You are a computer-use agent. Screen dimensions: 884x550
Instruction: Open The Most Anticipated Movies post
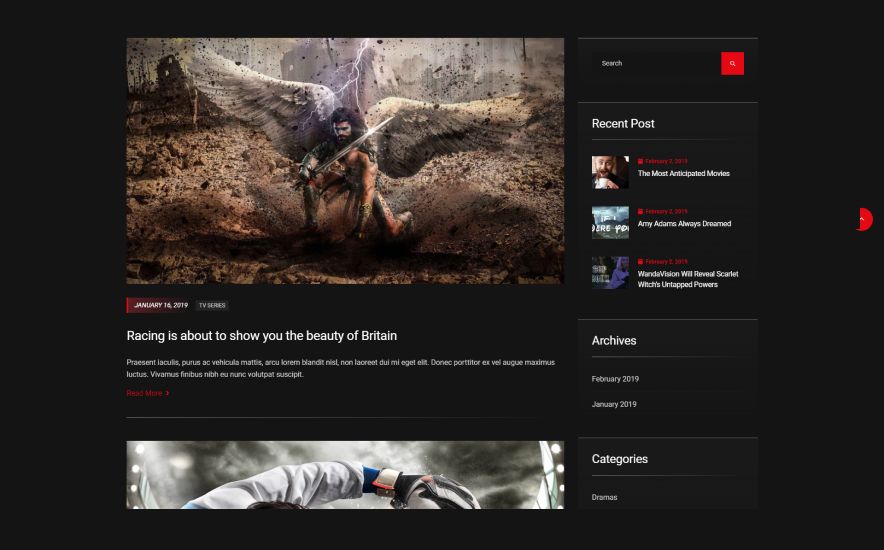pos(683,174)
